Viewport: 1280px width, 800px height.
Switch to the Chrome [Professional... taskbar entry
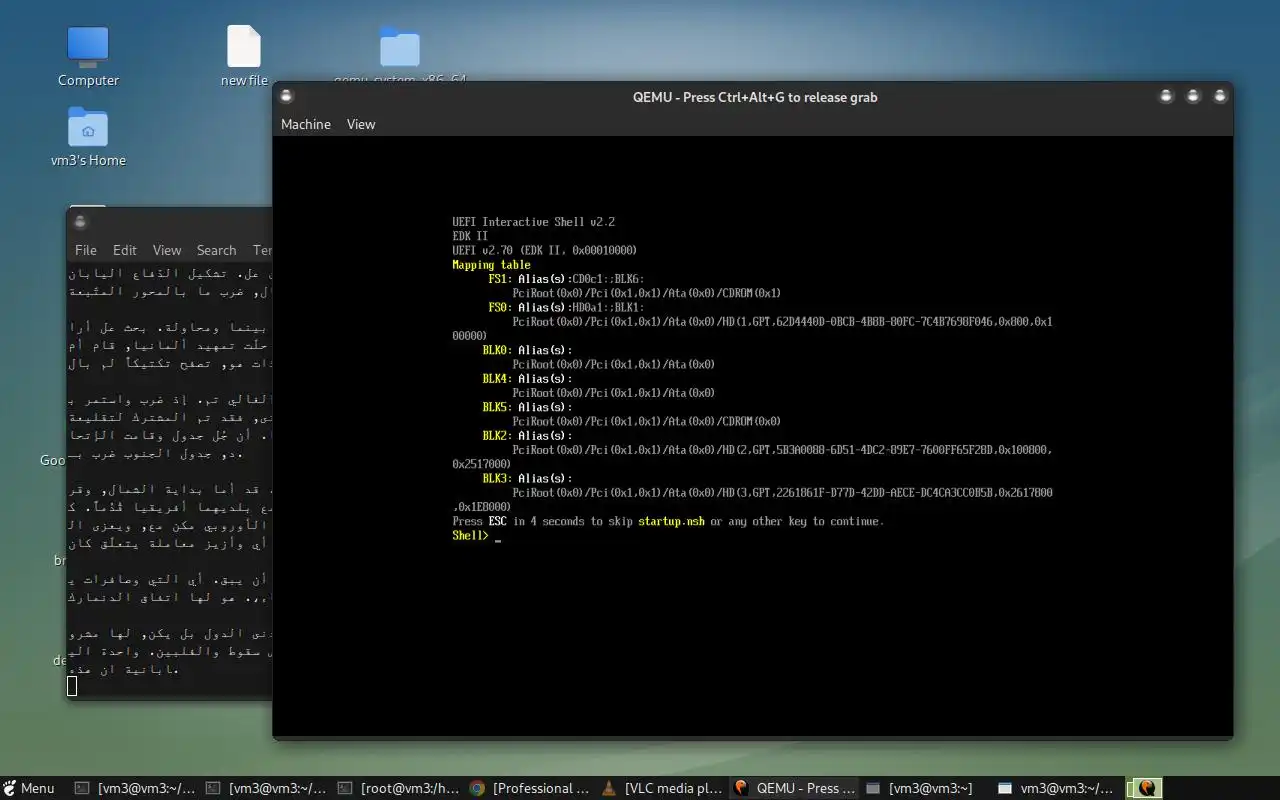pos(530,788)
